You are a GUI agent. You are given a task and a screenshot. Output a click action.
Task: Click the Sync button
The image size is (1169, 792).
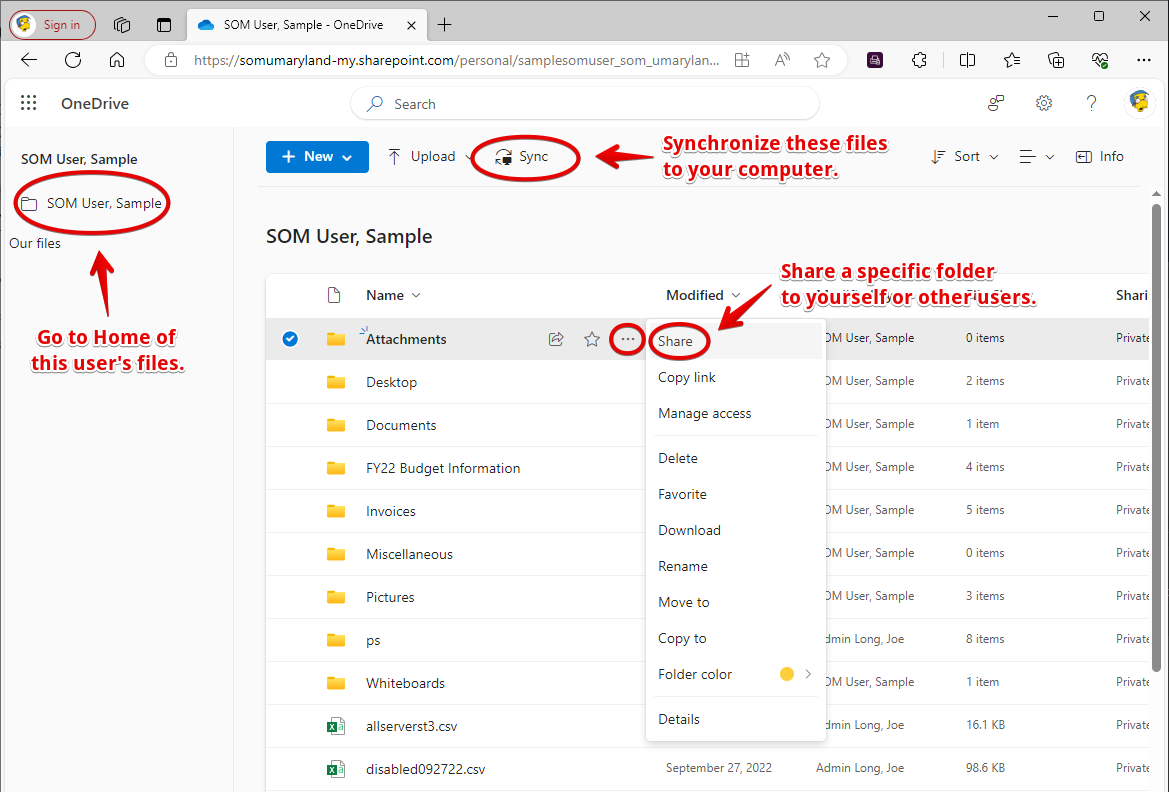coord(523,157)
